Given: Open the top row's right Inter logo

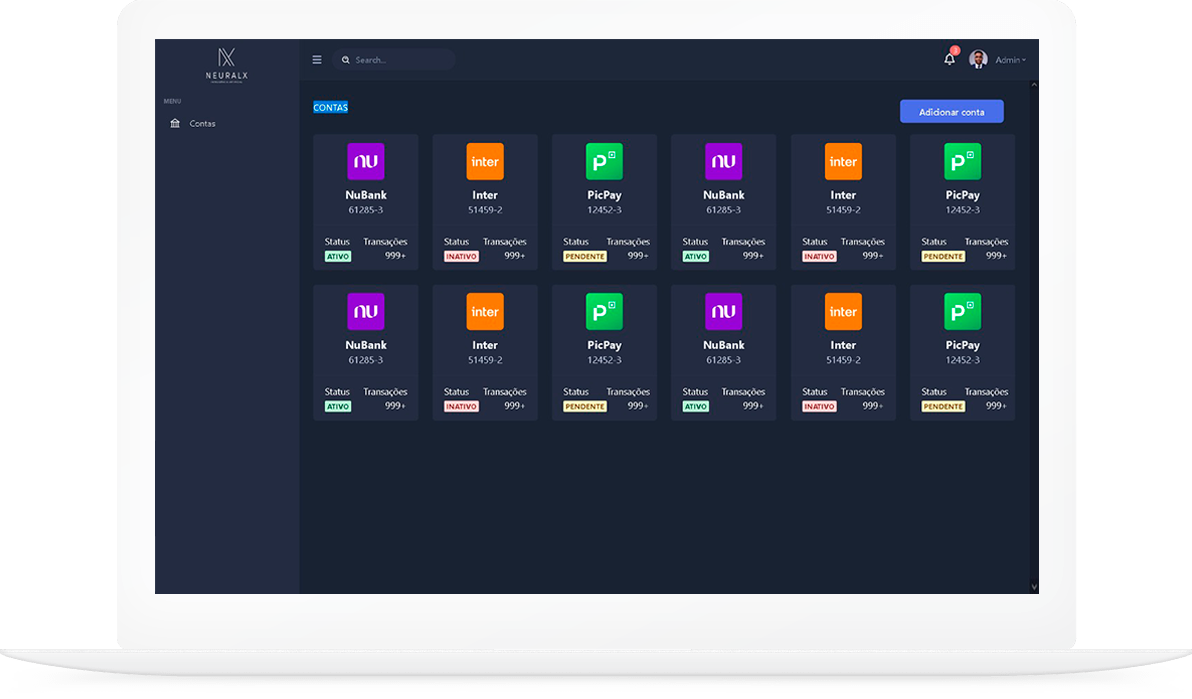Looking at the screenshot, I should tap(843, 161).
